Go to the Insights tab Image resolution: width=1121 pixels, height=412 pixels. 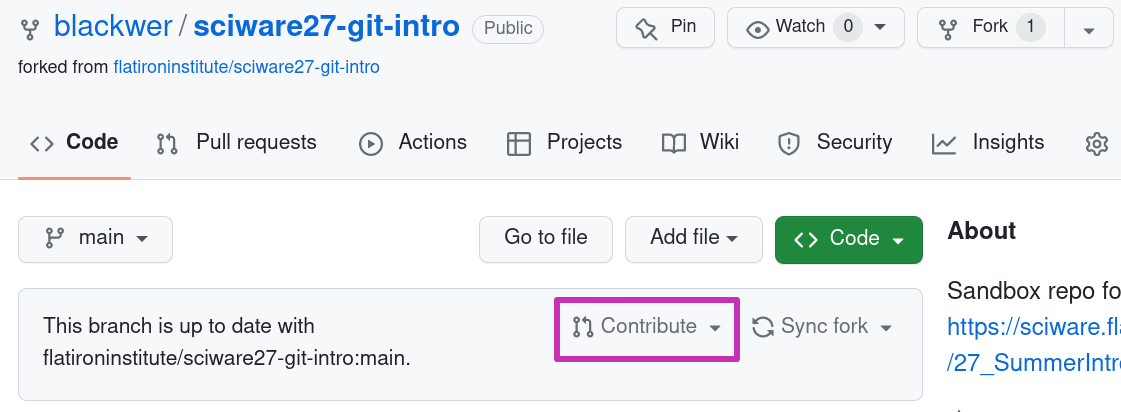[x=988, y=142]
